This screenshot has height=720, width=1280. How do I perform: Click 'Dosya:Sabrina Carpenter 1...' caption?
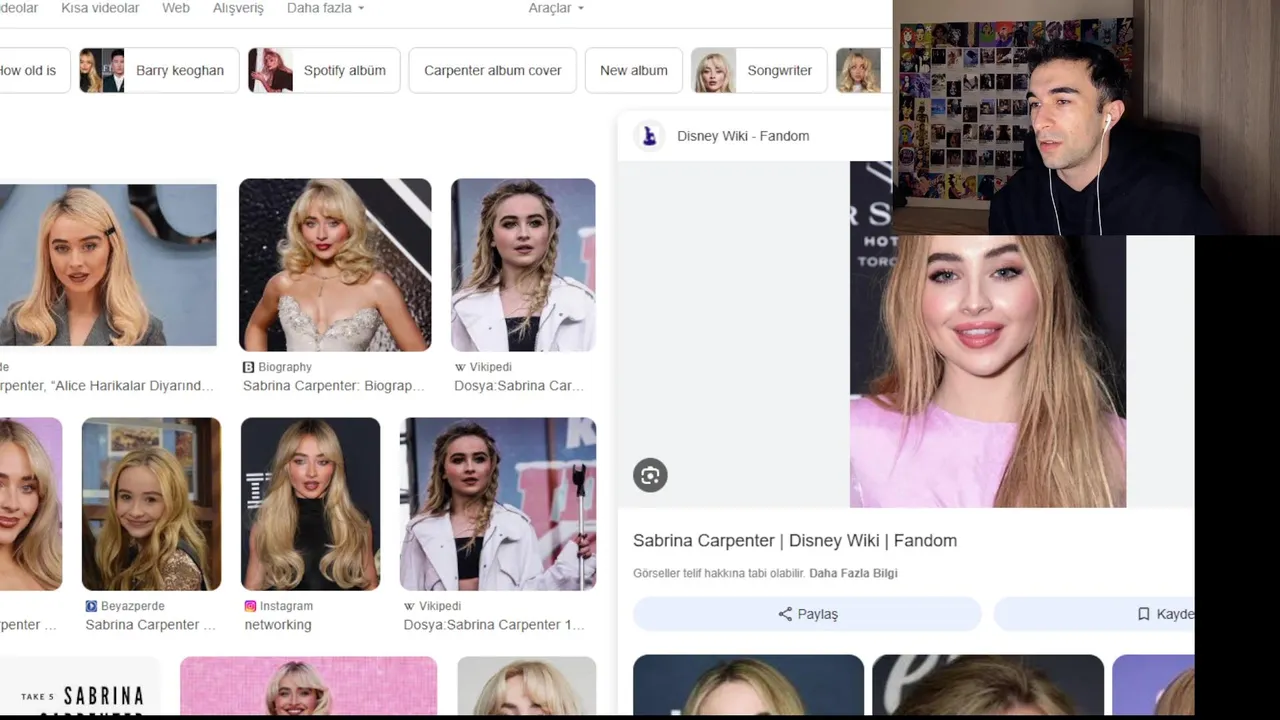[x=494, y=625]
